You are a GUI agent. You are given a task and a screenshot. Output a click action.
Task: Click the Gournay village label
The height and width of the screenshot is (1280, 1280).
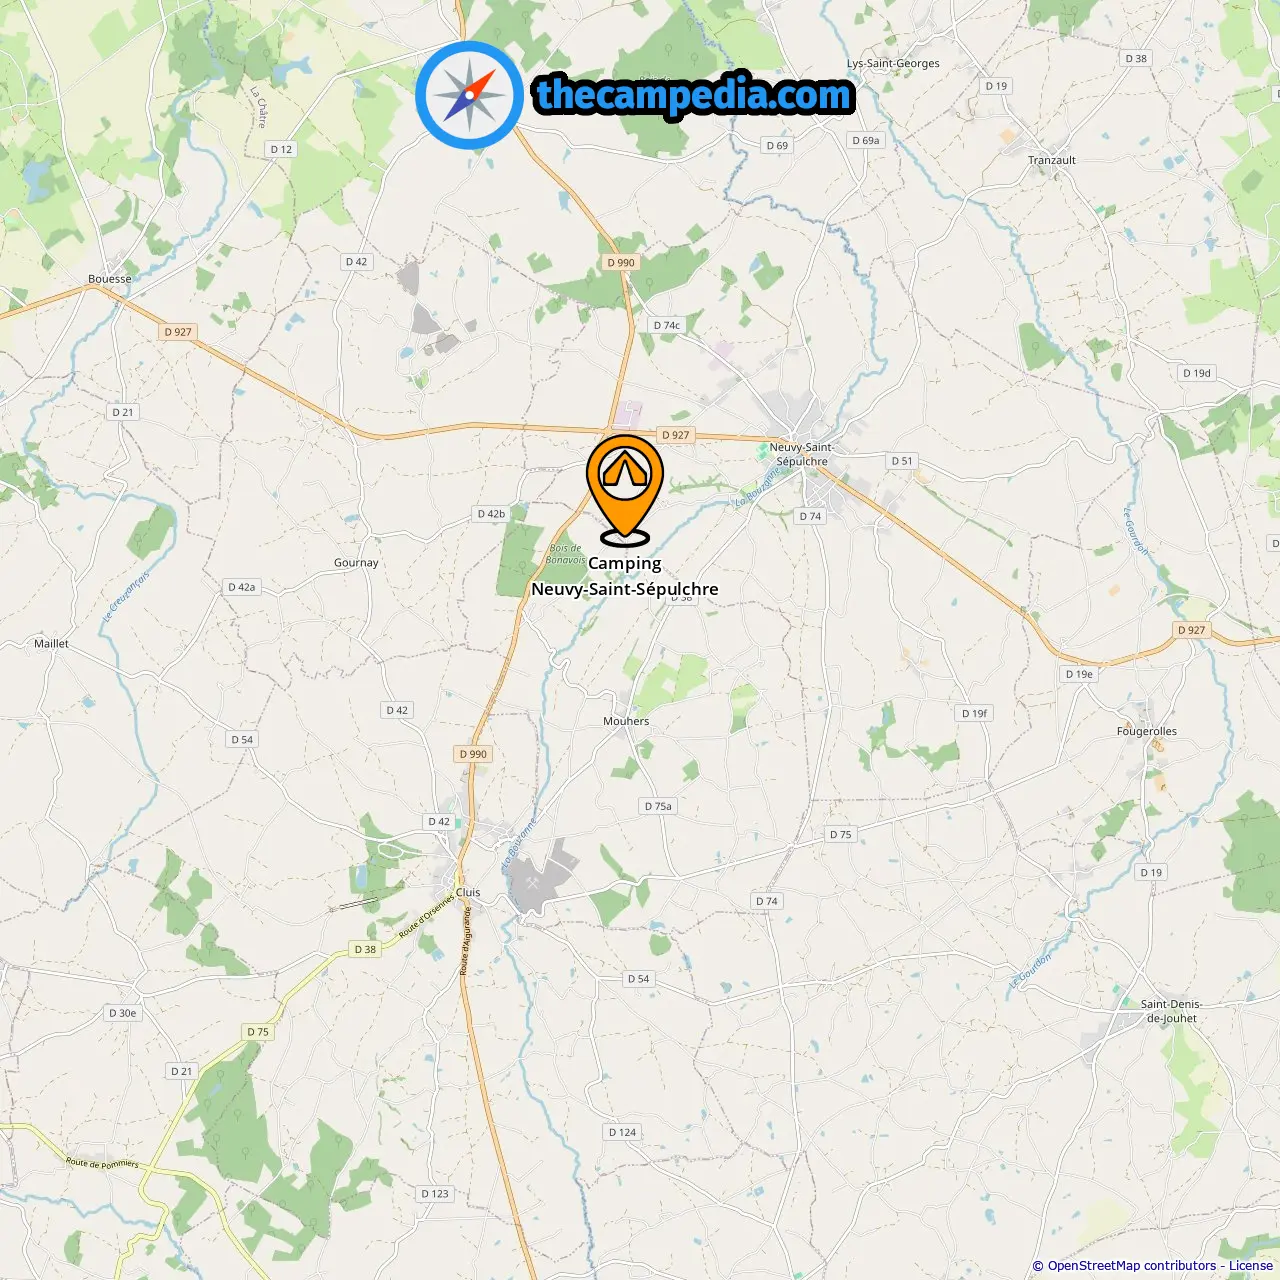point(356,563)
